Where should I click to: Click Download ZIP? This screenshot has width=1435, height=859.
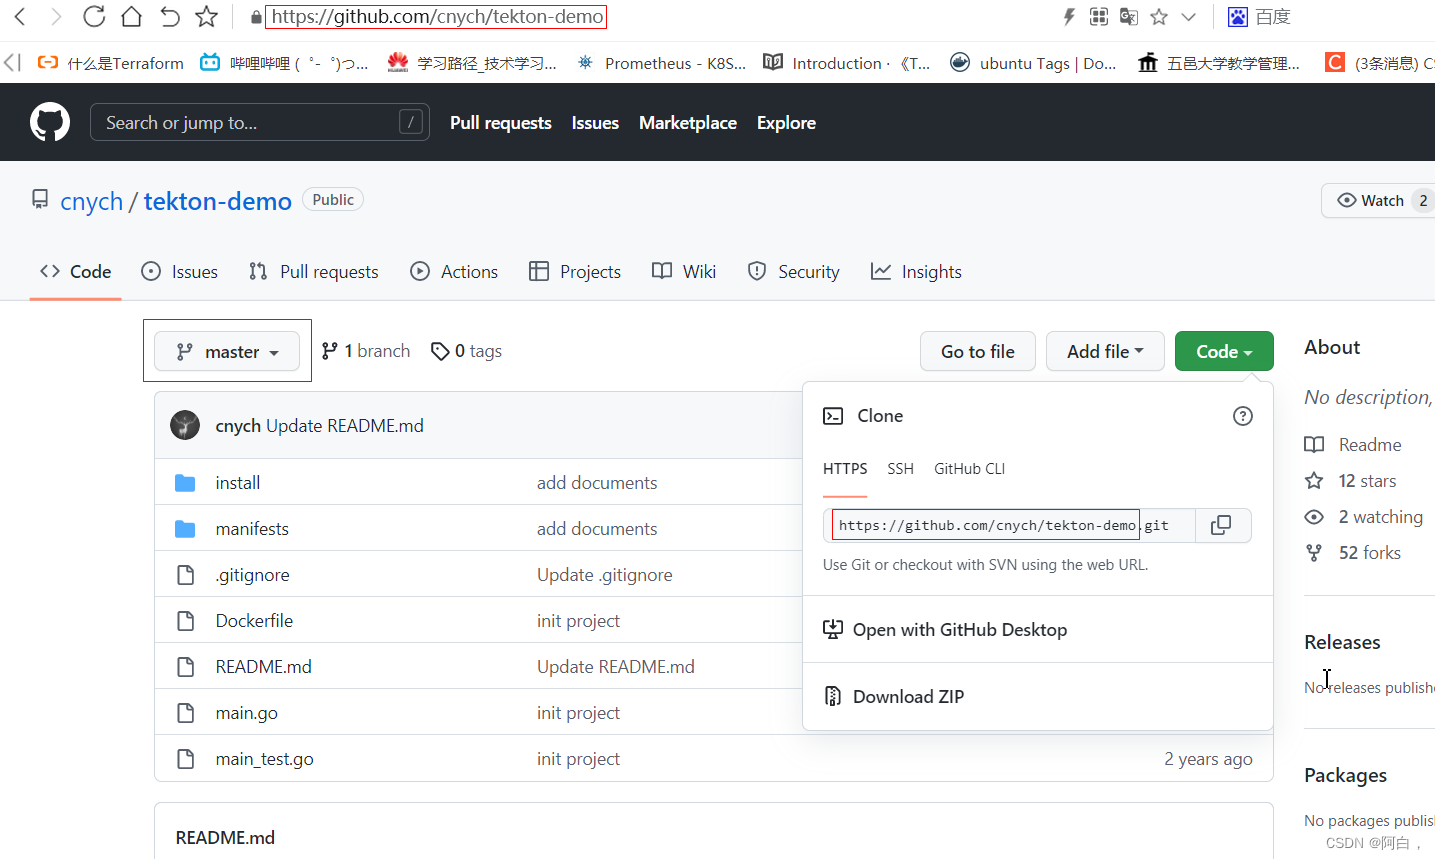(x=894, y=697)
